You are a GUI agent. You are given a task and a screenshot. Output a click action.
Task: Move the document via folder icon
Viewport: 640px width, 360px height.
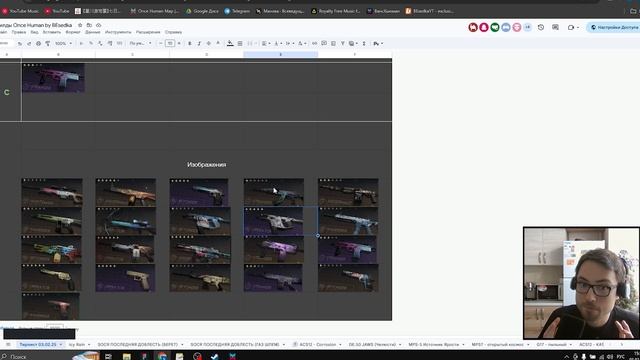[89, 25]
